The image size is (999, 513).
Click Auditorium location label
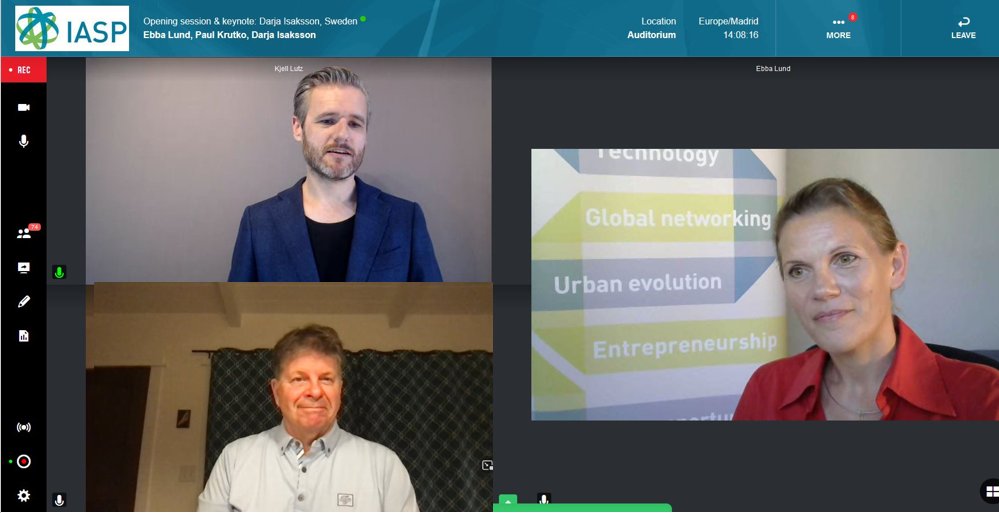tap(651, 35)
